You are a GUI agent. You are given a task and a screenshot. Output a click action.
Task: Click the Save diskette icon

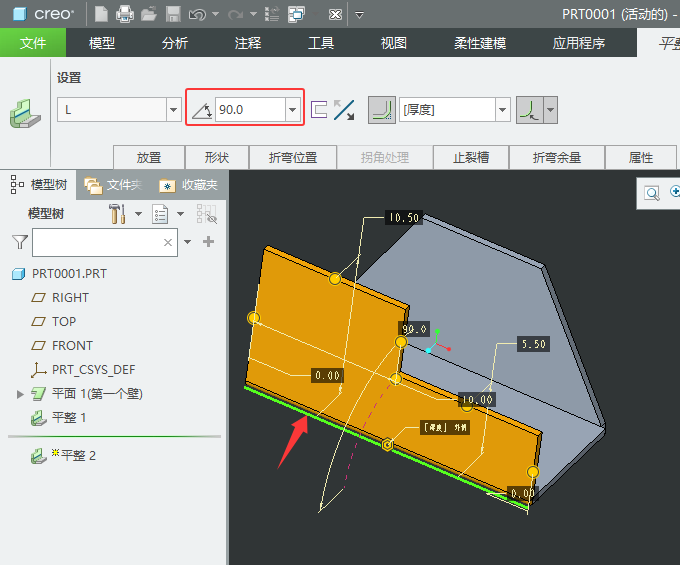point(173,14)
